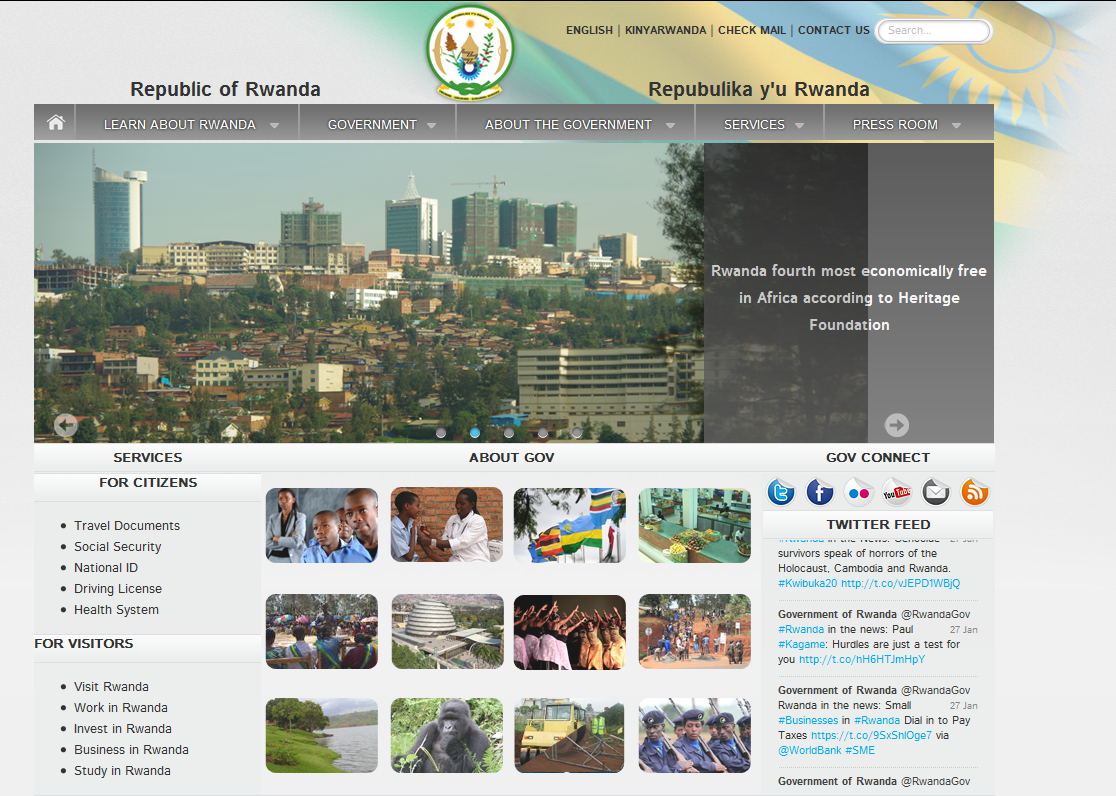The width and height of the screenshot is (1116, 796).
Task: Open the PRESS ROOM menu item
Action: coord(895,125)
